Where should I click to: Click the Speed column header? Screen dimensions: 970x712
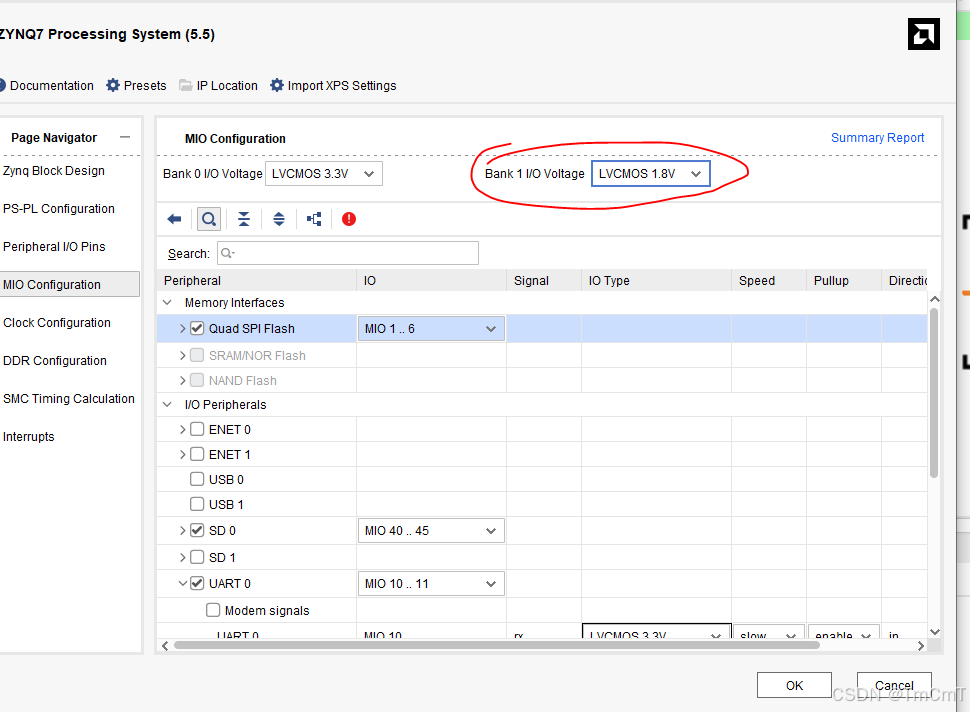coord(769,280)
